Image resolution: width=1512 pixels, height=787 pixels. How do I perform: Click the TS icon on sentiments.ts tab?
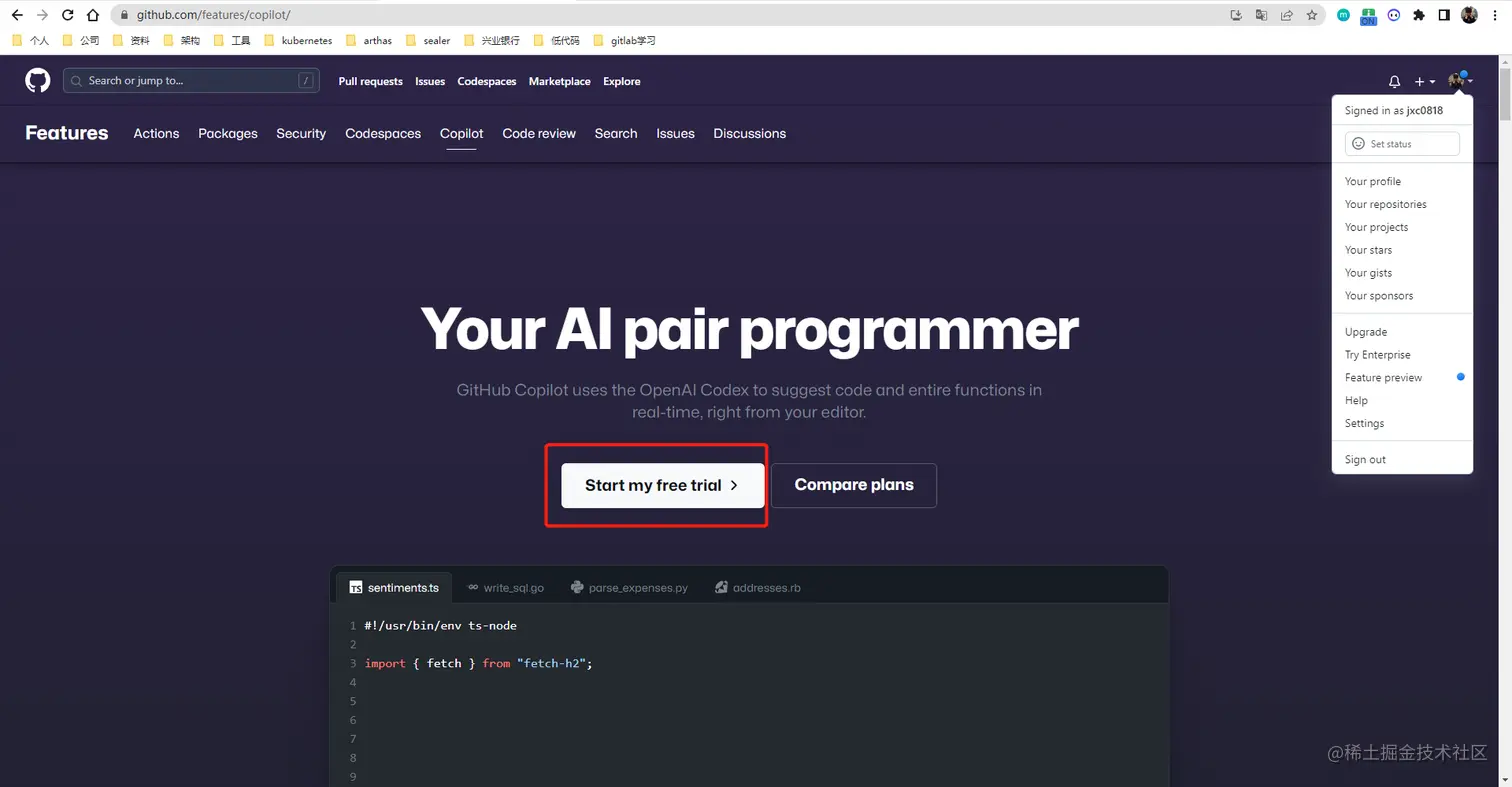pyautogui.click(x=355, y=588)
